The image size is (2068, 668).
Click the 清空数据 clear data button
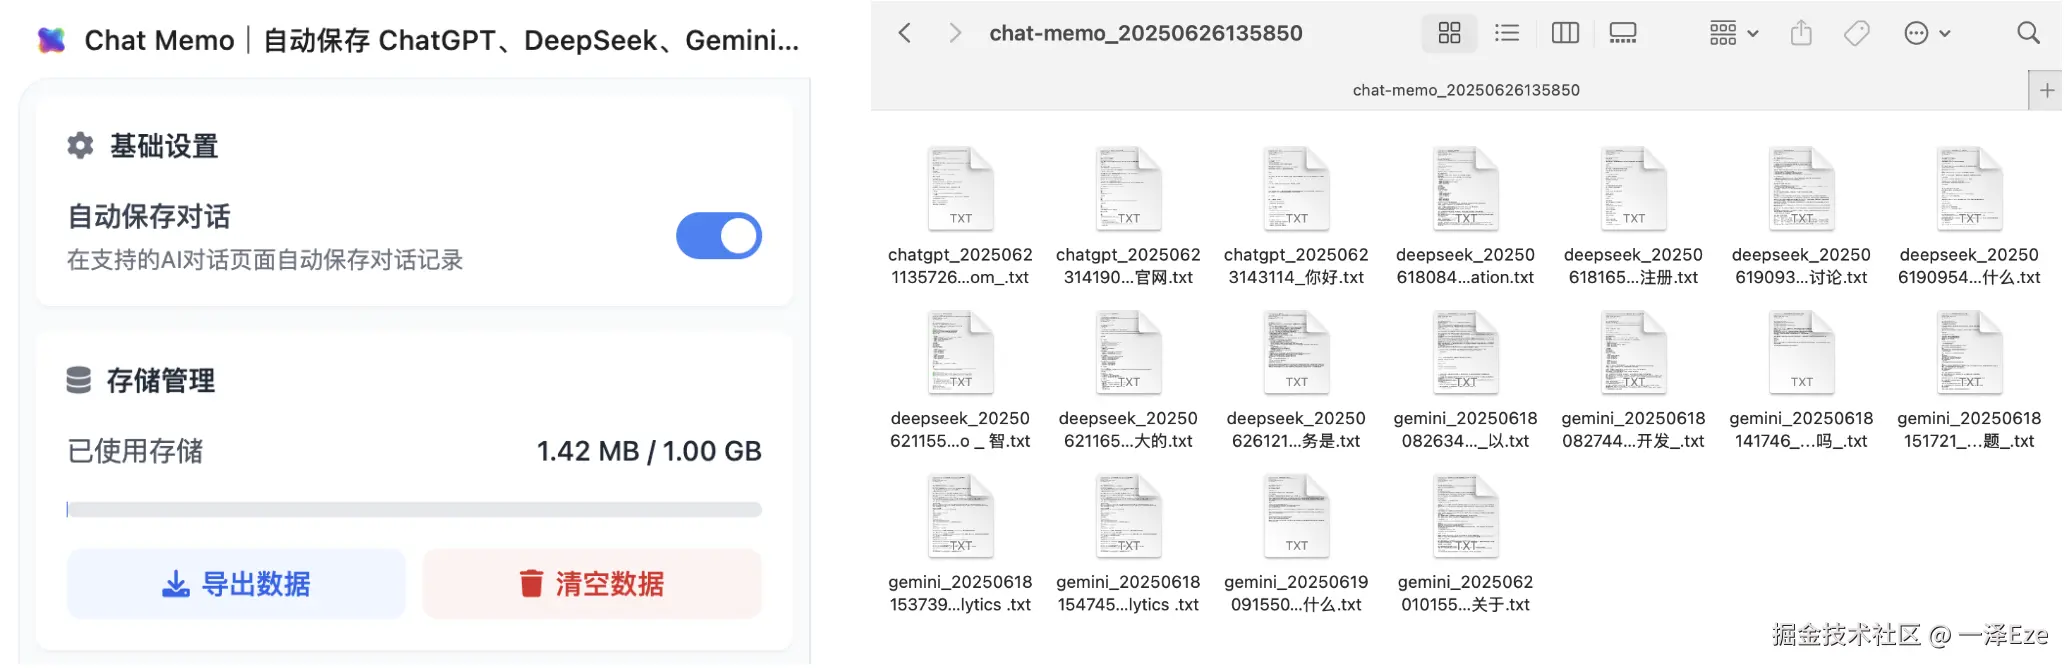(592, 584)
